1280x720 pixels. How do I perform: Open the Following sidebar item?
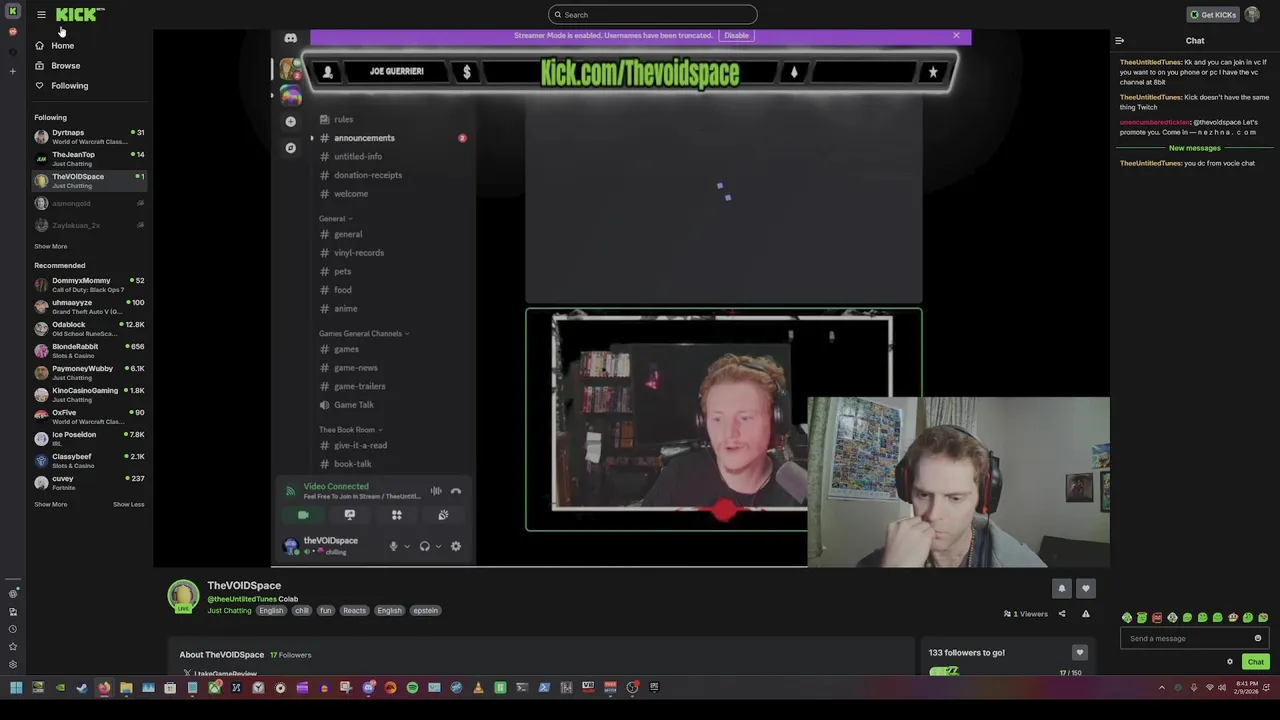[69, 85]
